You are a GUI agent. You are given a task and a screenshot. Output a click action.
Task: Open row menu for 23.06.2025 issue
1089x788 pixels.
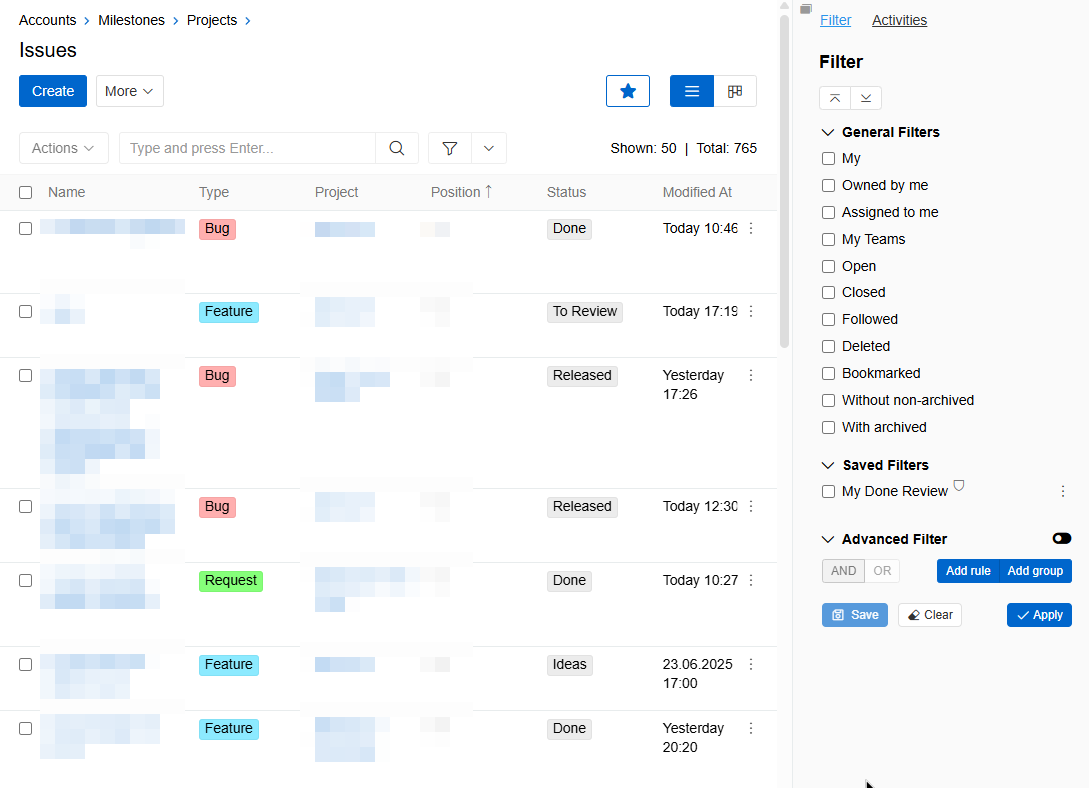(751, 664)
